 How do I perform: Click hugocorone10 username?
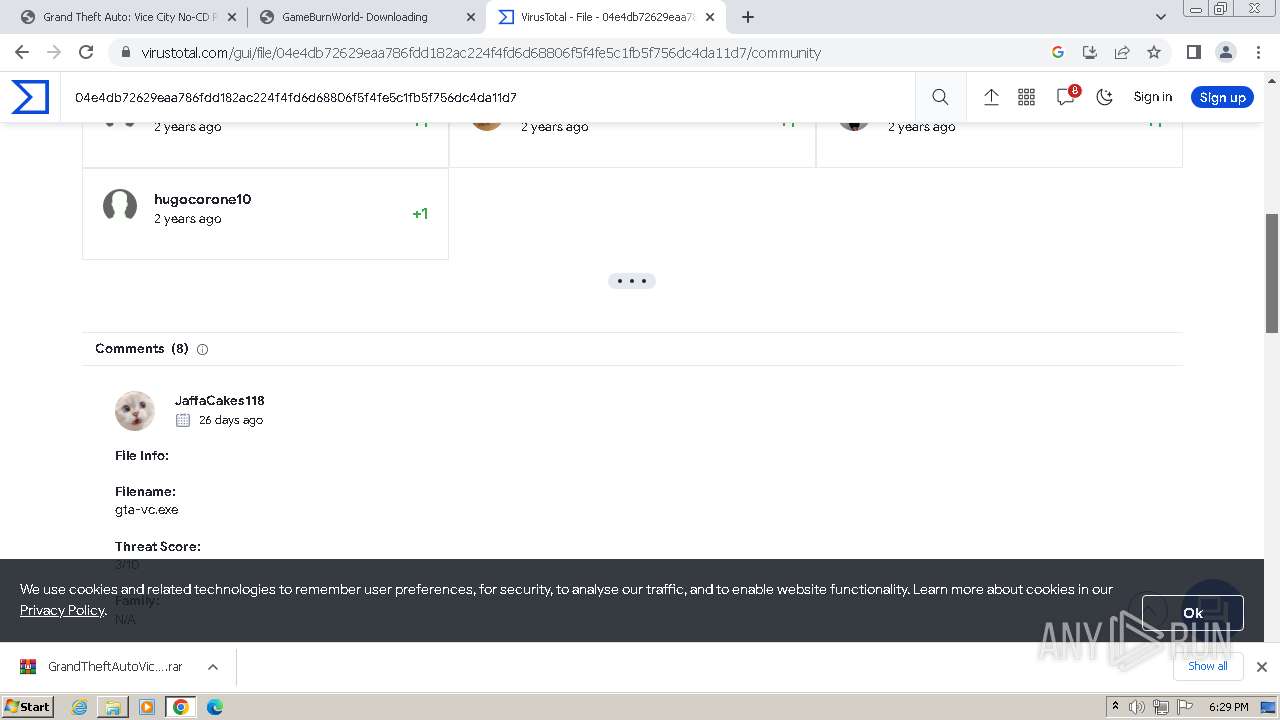click(x=203, y=199)
